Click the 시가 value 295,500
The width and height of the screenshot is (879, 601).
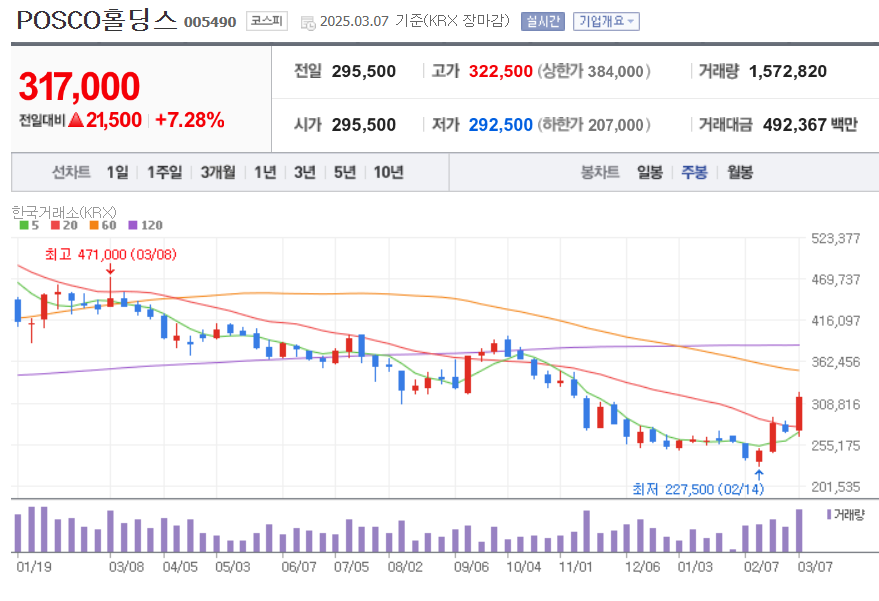point(364,124)
